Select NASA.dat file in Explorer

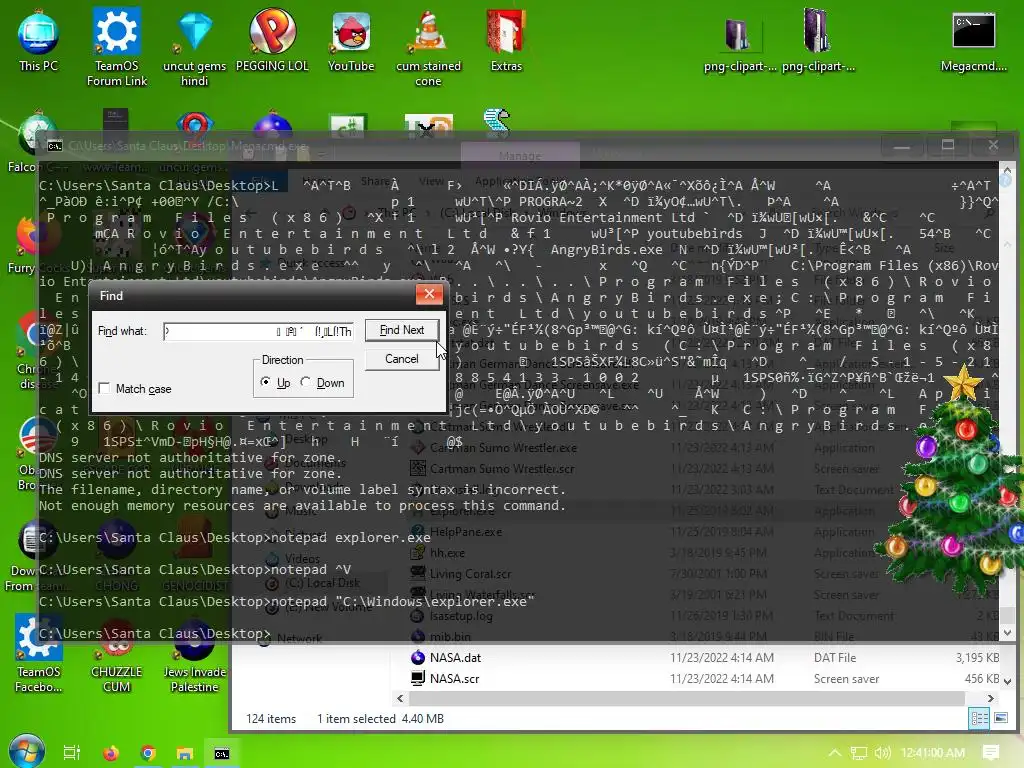pyautogui.click(x=455, y=658)
